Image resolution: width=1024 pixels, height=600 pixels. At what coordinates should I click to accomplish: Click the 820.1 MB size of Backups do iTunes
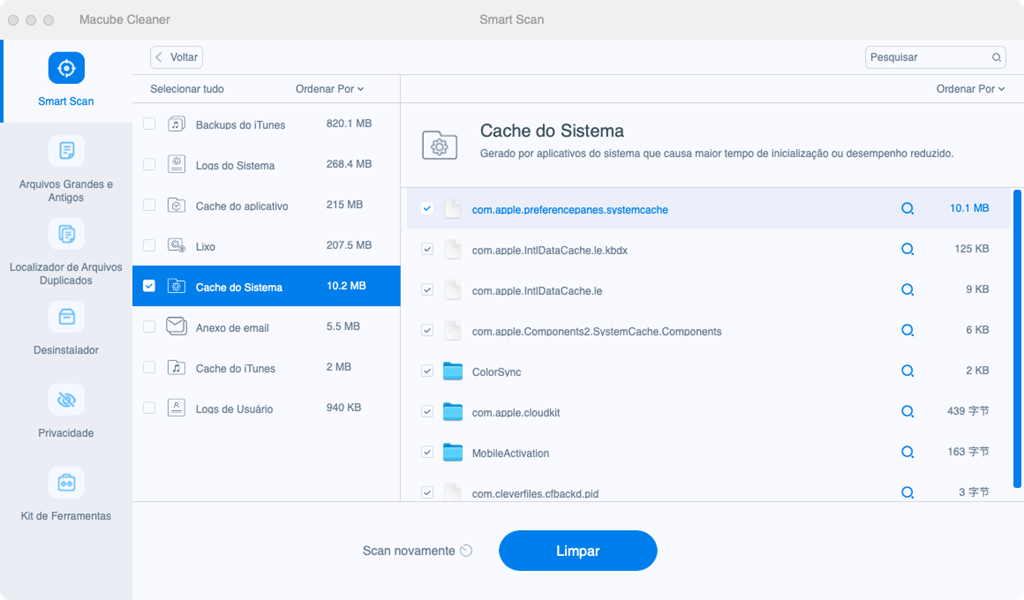click(349, 123)
